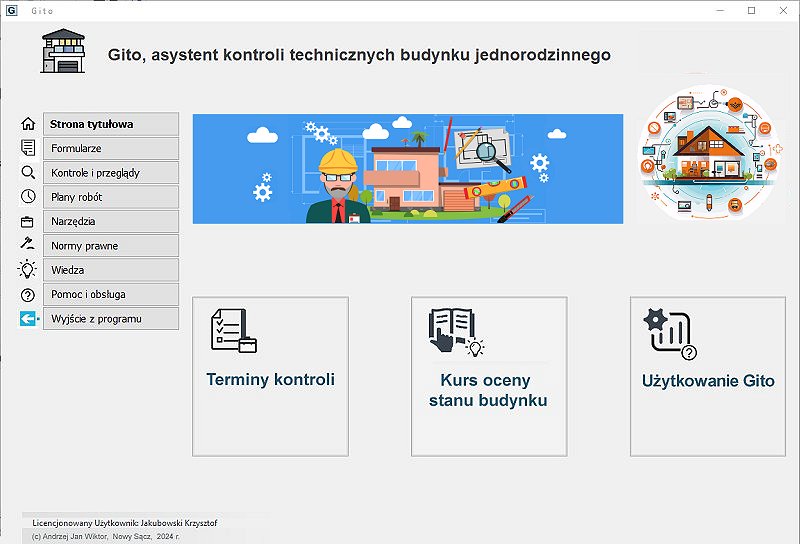
Task: Click the toolbox icon beside Narzędzia
Action: [x=28, y=221]
